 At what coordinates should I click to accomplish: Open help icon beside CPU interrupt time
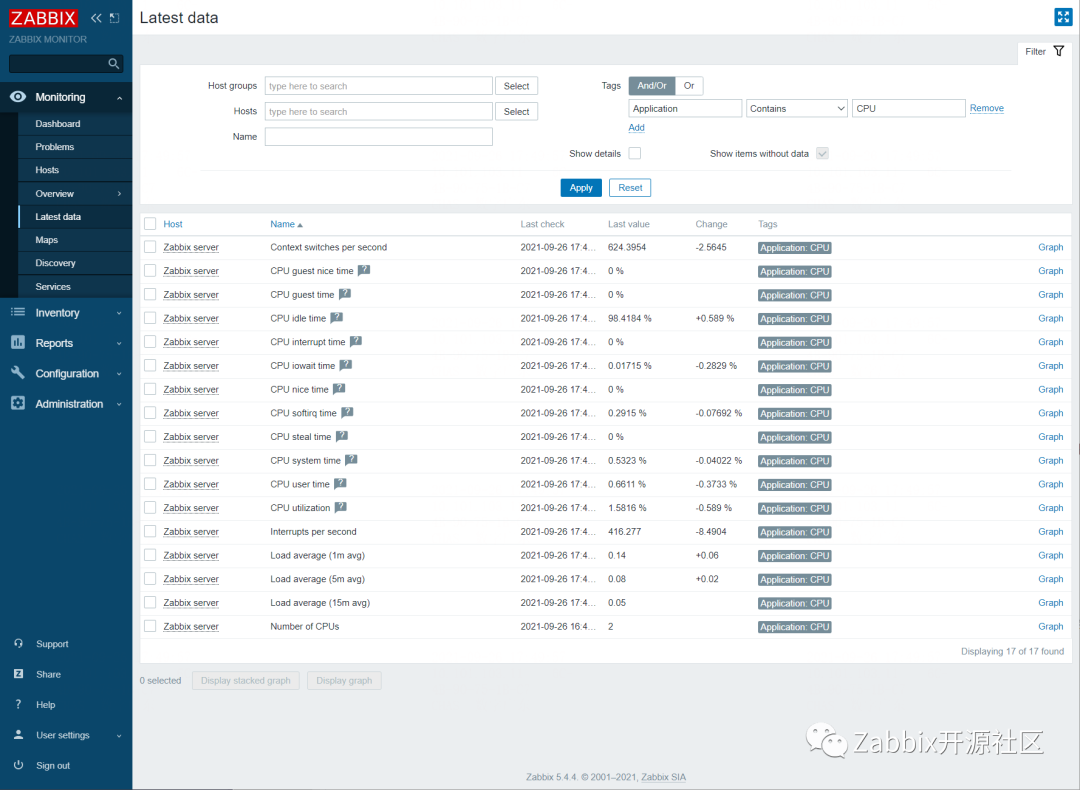[x=356, y=341]
